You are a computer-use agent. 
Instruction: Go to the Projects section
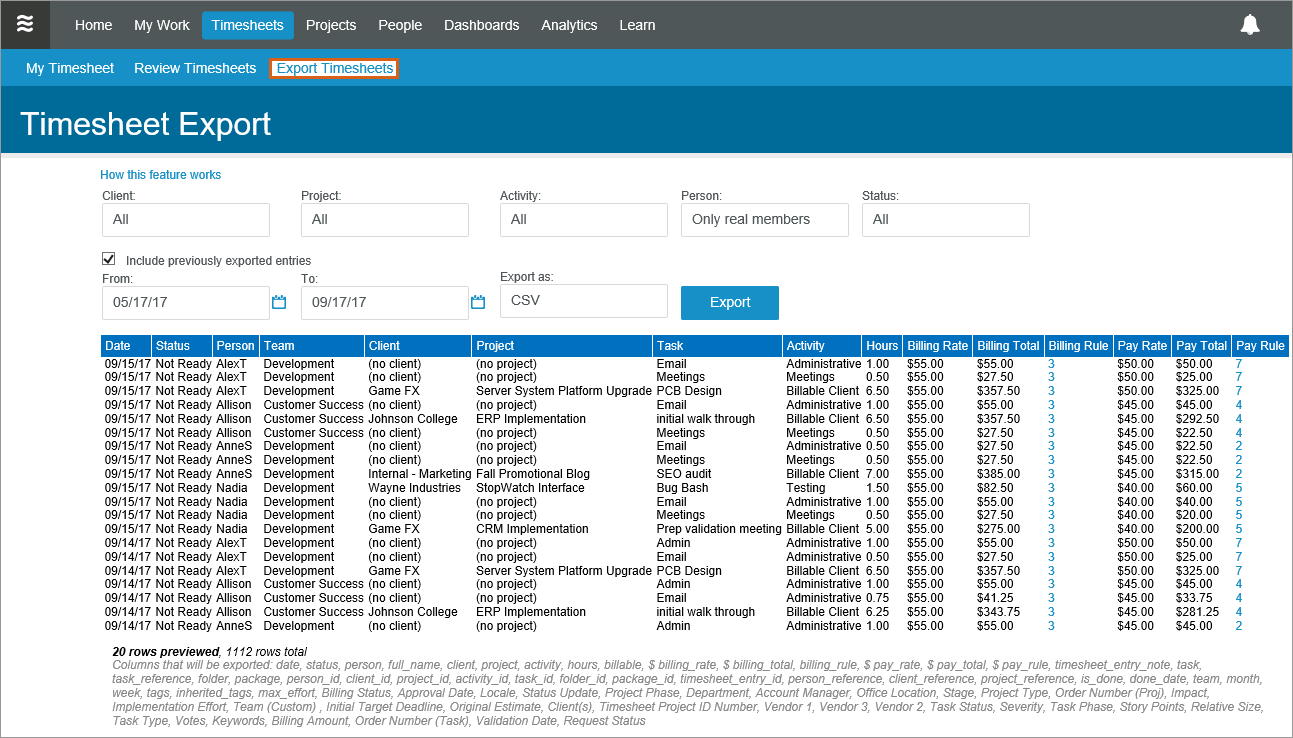pyautogui.click(x=331, y=25)
